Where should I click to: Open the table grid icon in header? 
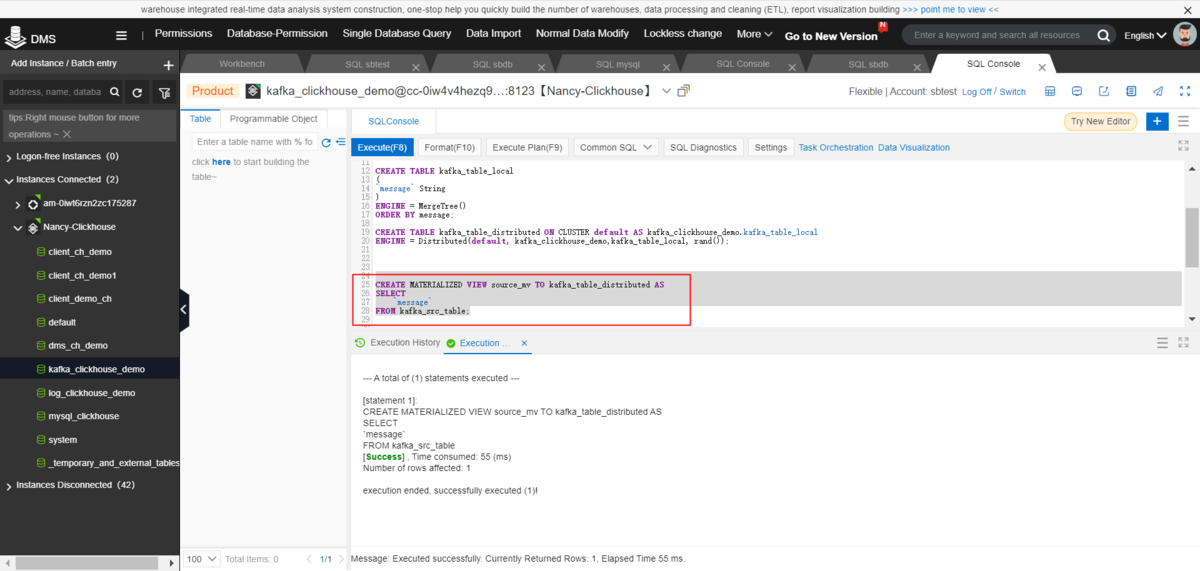coord(1050,91)
